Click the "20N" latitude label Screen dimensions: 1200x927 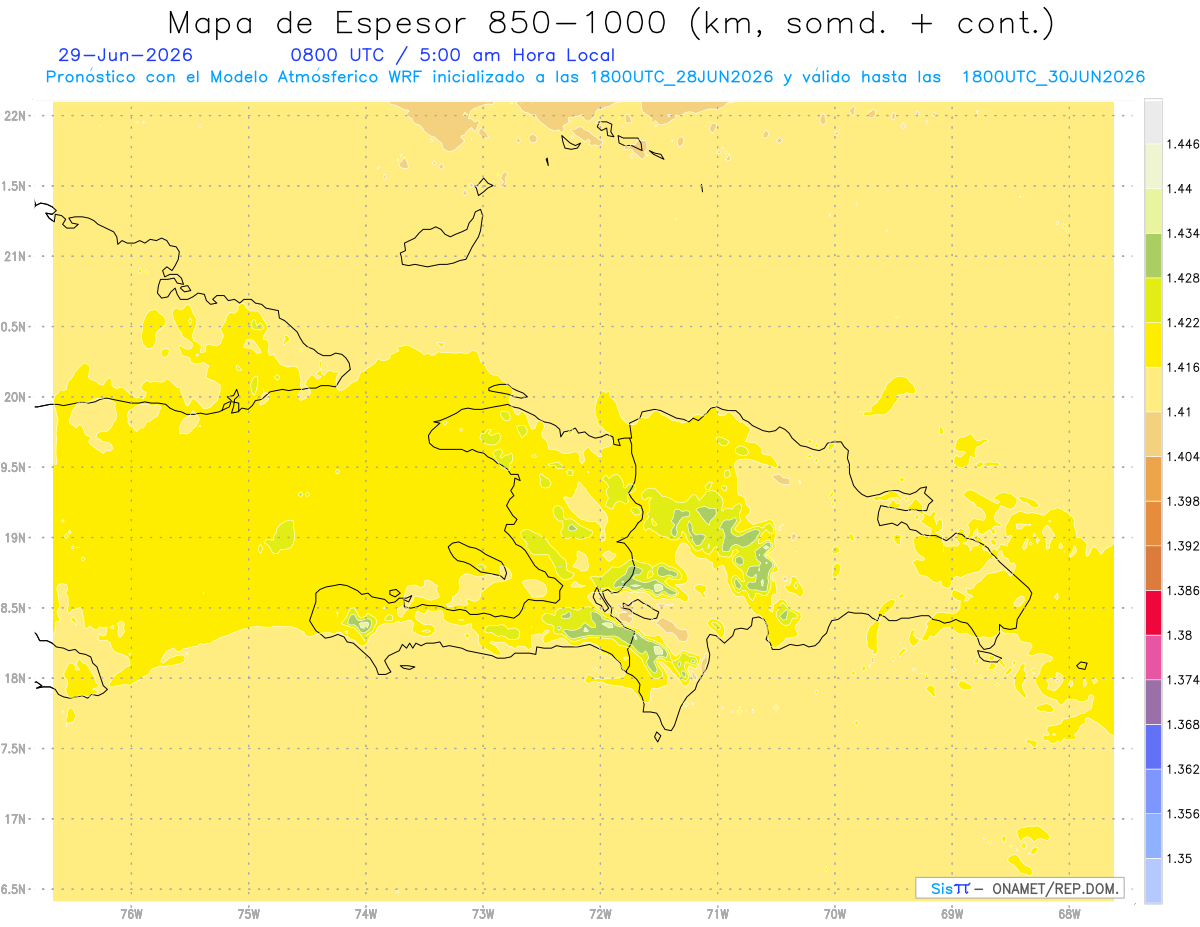tap(16, 397)
